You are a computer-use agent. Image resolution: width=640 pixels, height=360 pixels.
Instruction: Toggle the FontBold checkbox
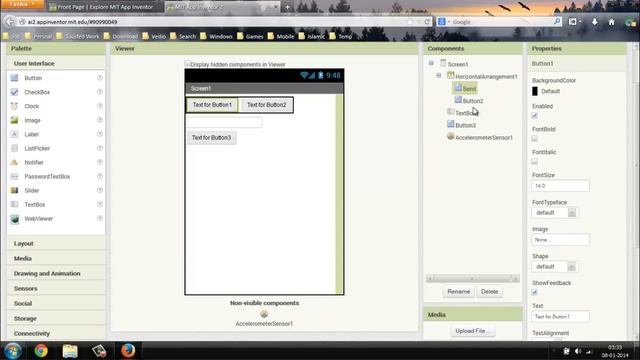point(535,138)
